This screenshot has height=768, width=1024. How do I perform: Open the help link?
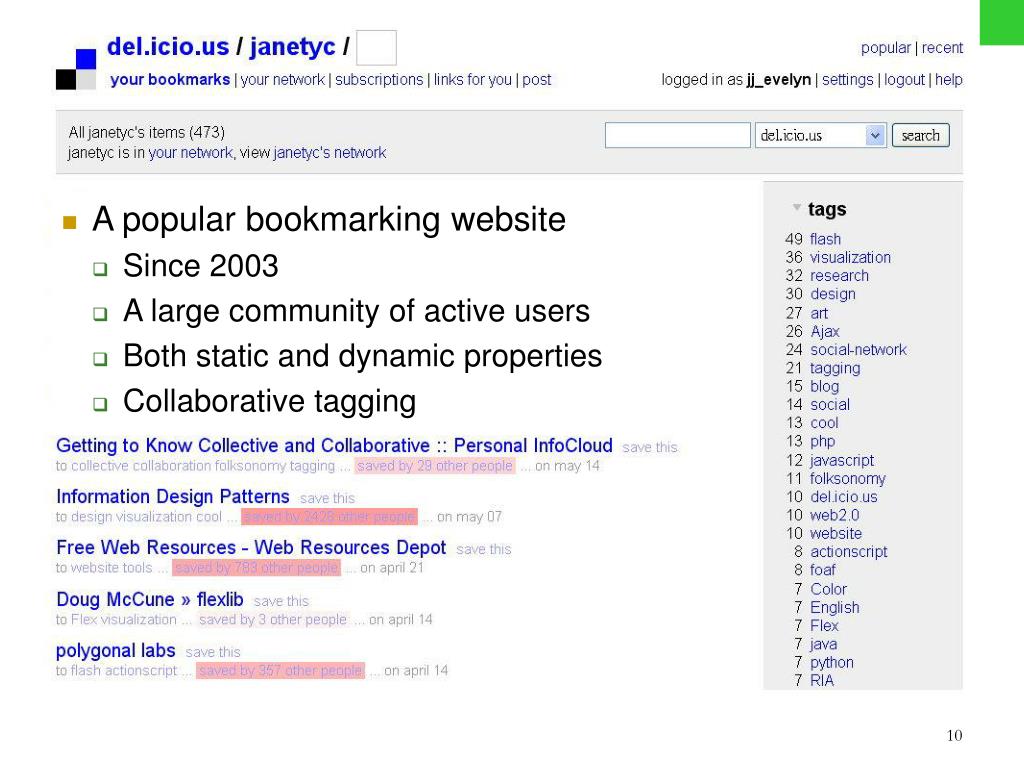pyautogui.click(x=948, y=80)
